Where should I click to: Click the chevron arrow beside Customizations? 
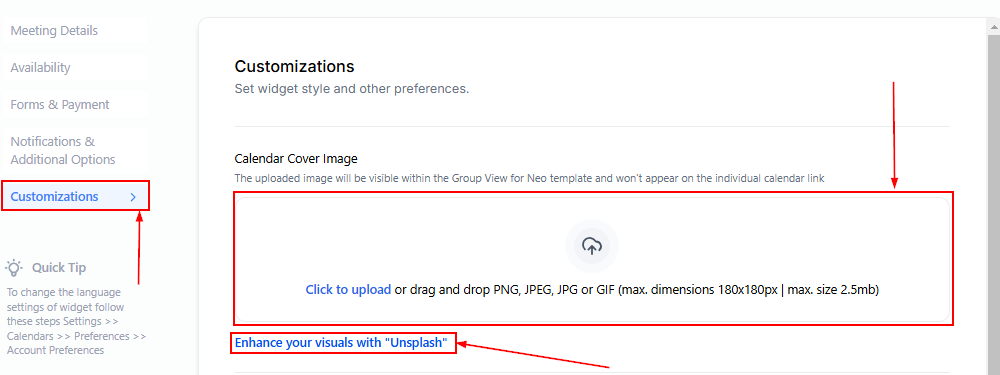[x=133, y=197]
